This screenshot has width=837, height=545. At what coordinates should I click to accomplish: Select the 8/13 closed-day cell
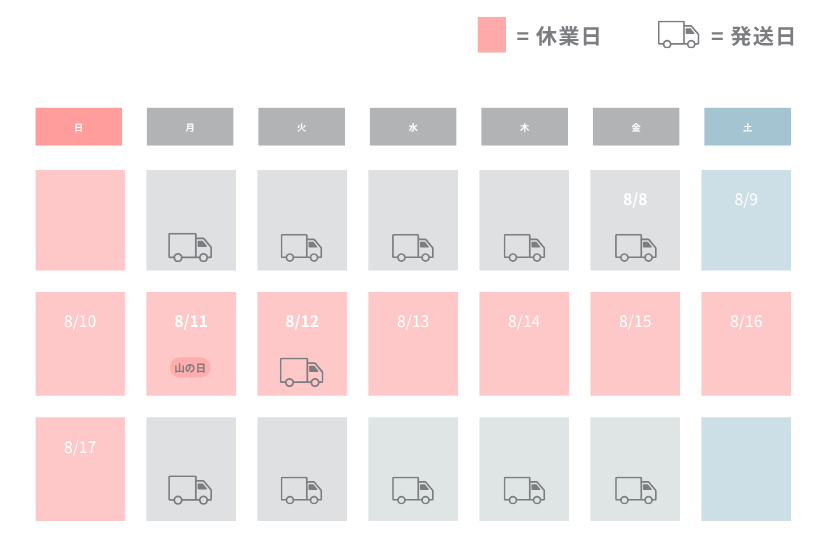[x=413, y=344]
